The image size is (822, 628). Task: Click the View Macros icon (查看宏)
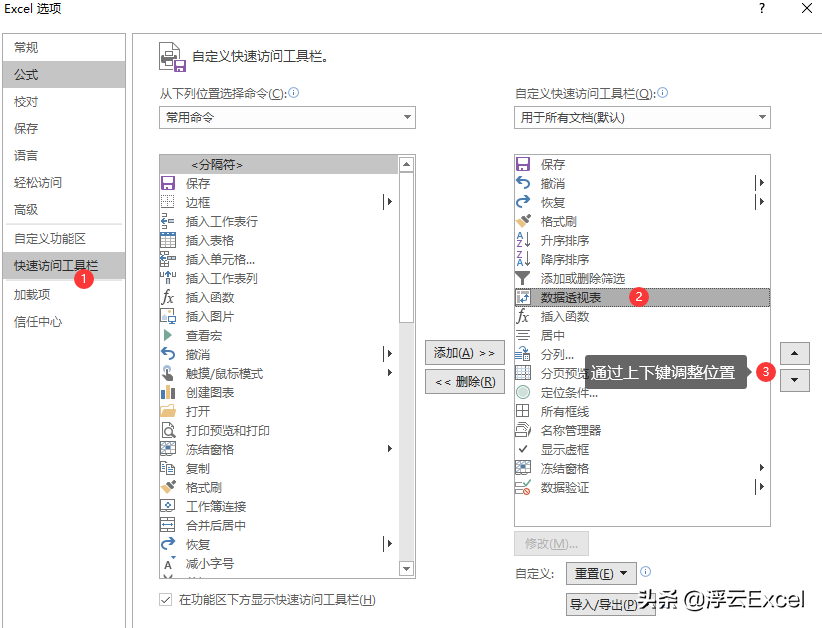tap(168, 335)
